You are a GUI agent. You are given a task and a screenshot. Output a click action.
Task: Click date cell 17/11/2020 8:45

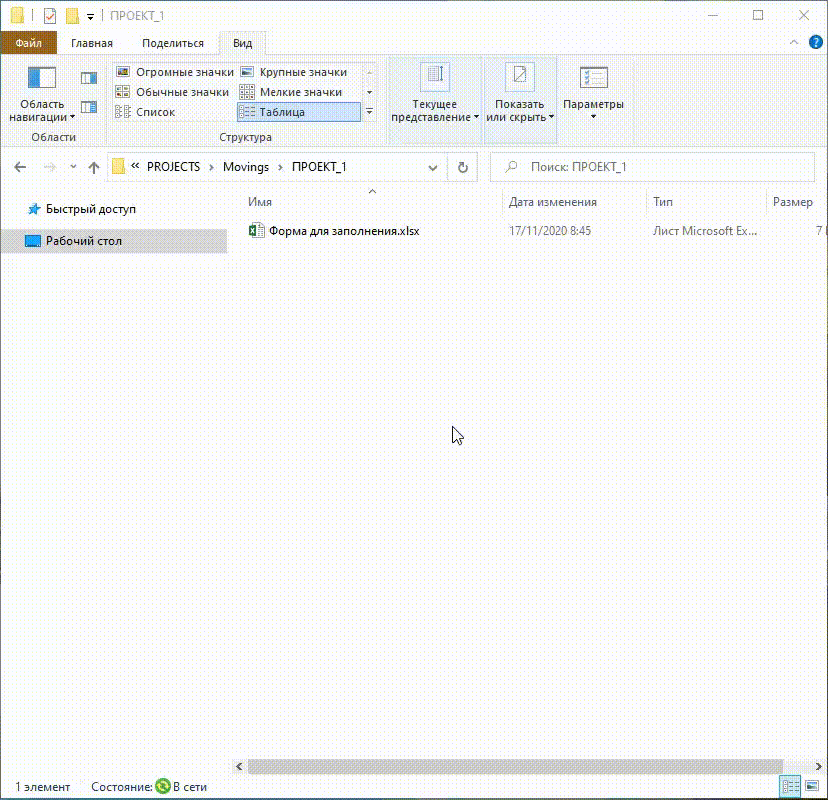(x=550, y=231)
